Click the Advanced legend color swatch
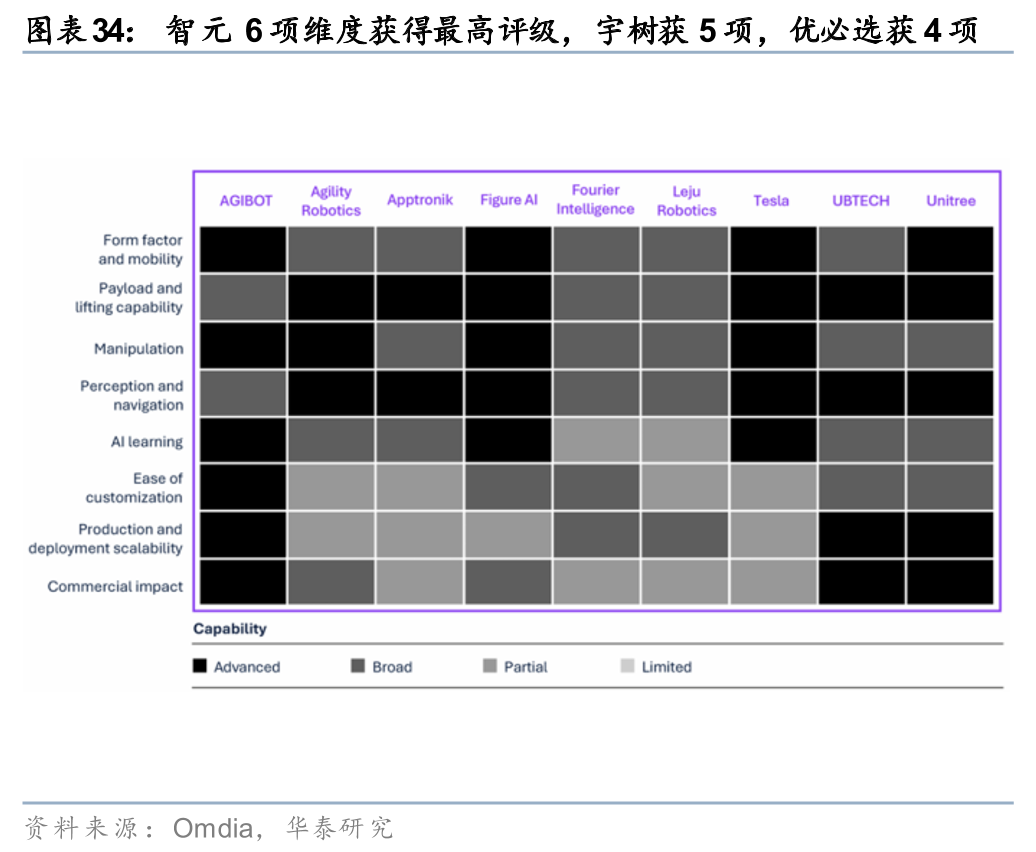 tap(200, 666)
